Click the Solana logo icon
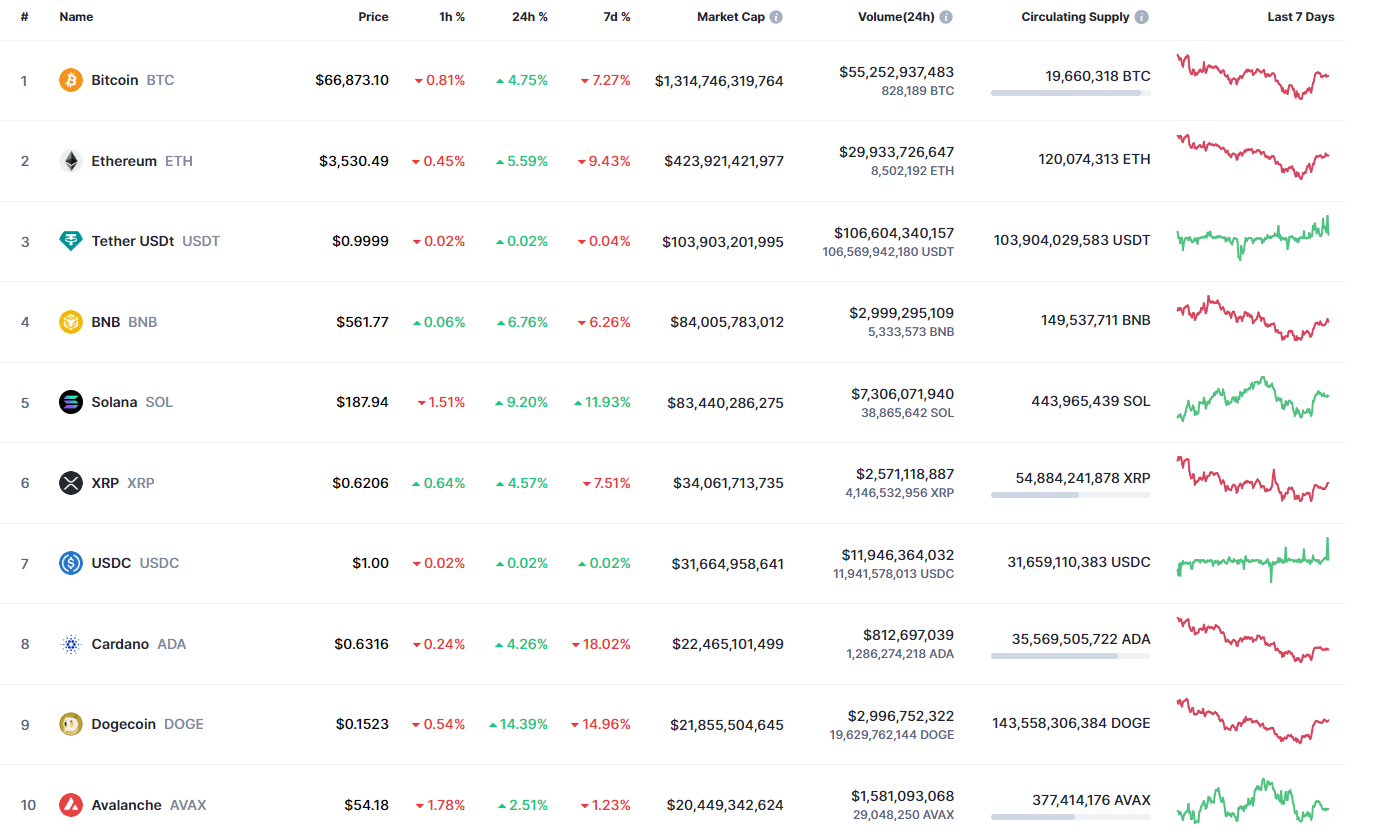 (71, 402)
